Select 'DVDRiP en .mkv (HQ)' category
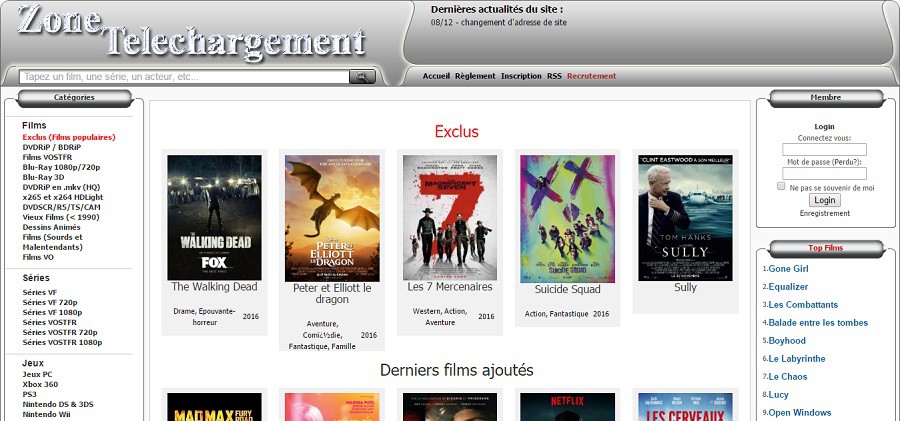This screenshot has height=421, width=900. [62, 187]
